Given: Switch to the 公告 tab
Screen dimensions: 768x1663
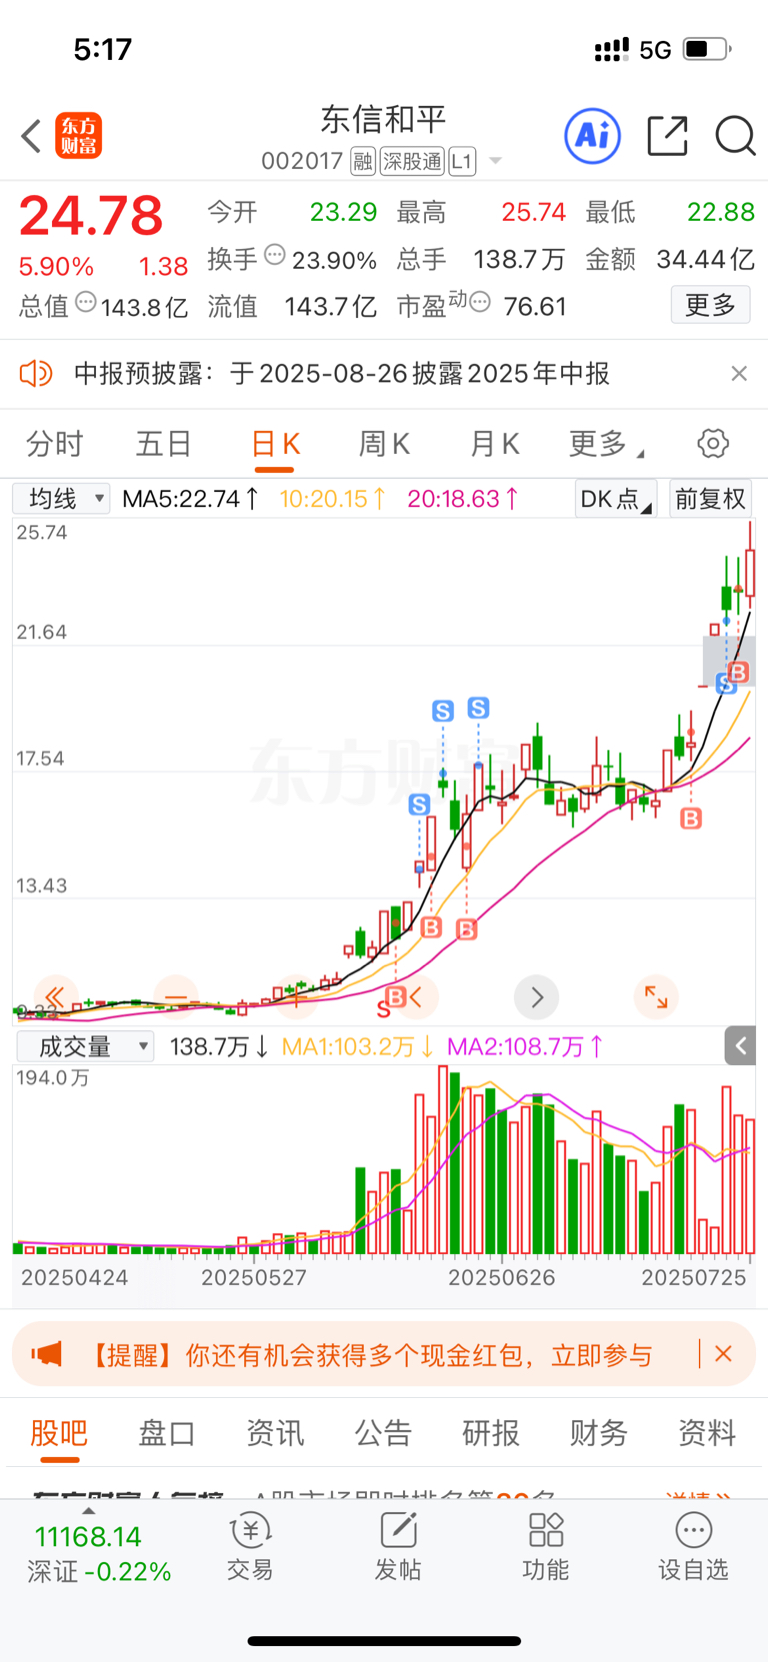Looking at the screenshot, I should click(383, 1433).
